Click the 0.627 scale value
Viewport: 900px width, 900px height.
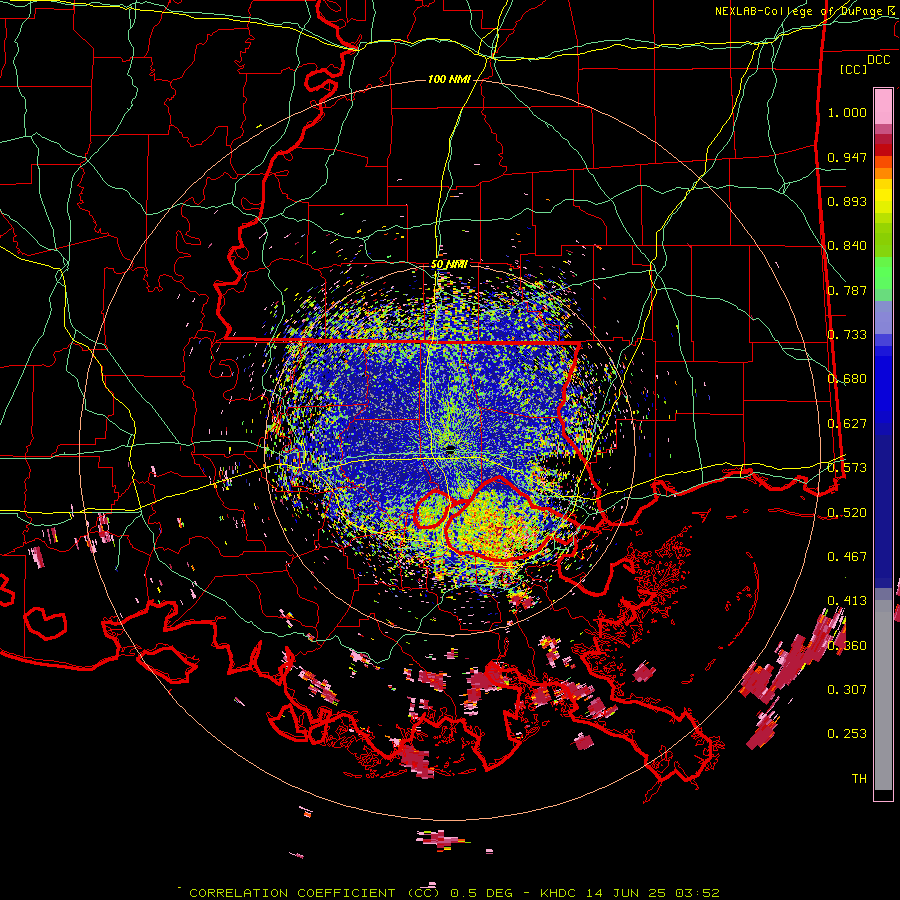[847, 424]
